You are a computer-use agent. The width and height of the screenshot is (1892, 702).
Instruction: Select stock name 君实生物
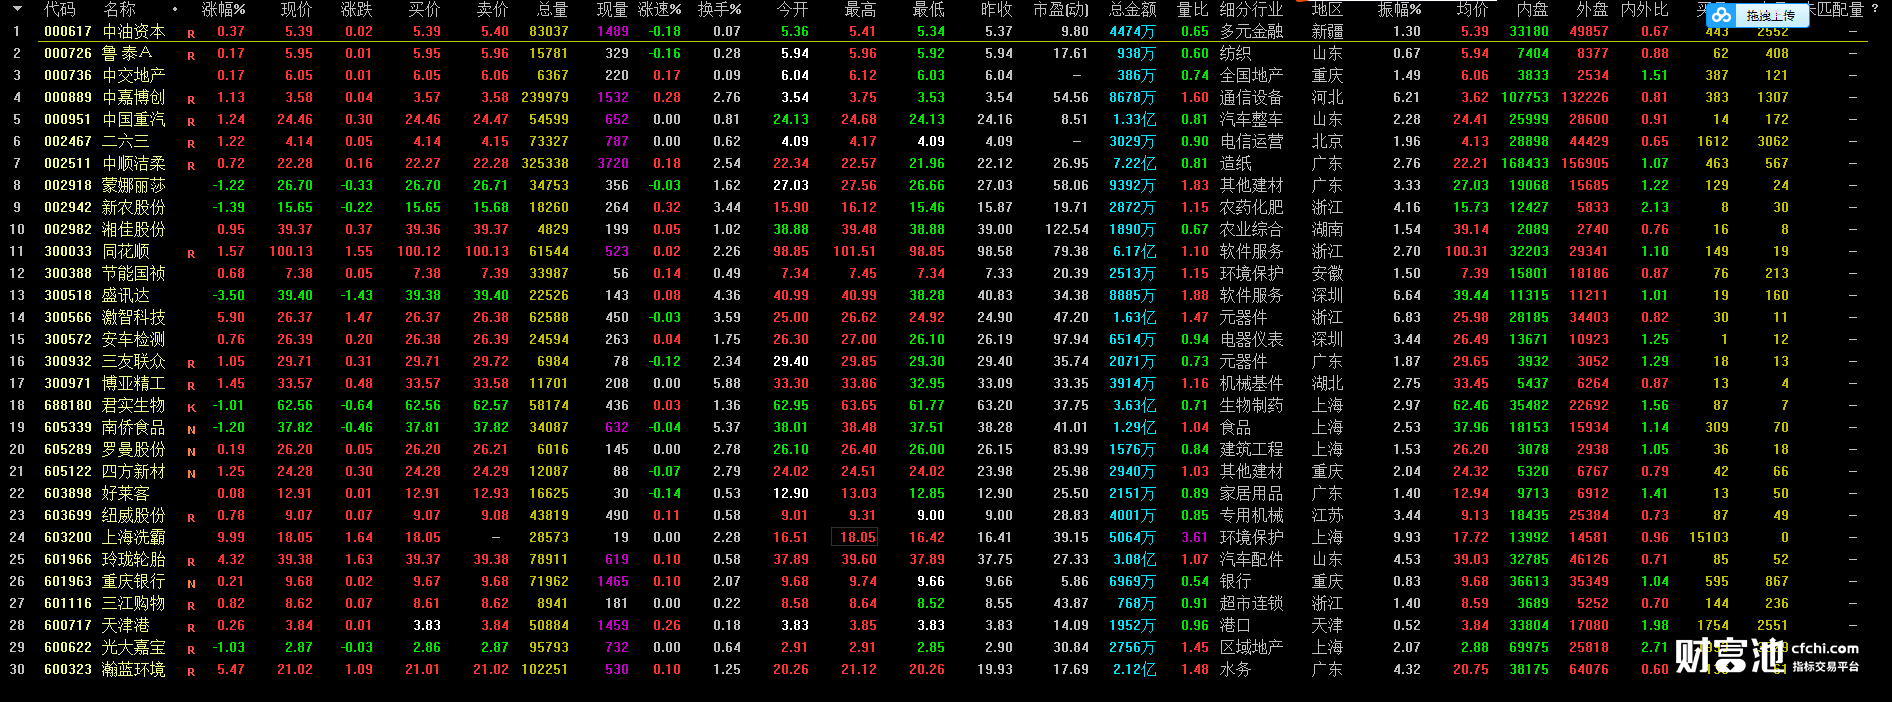(x=134, y=405)
